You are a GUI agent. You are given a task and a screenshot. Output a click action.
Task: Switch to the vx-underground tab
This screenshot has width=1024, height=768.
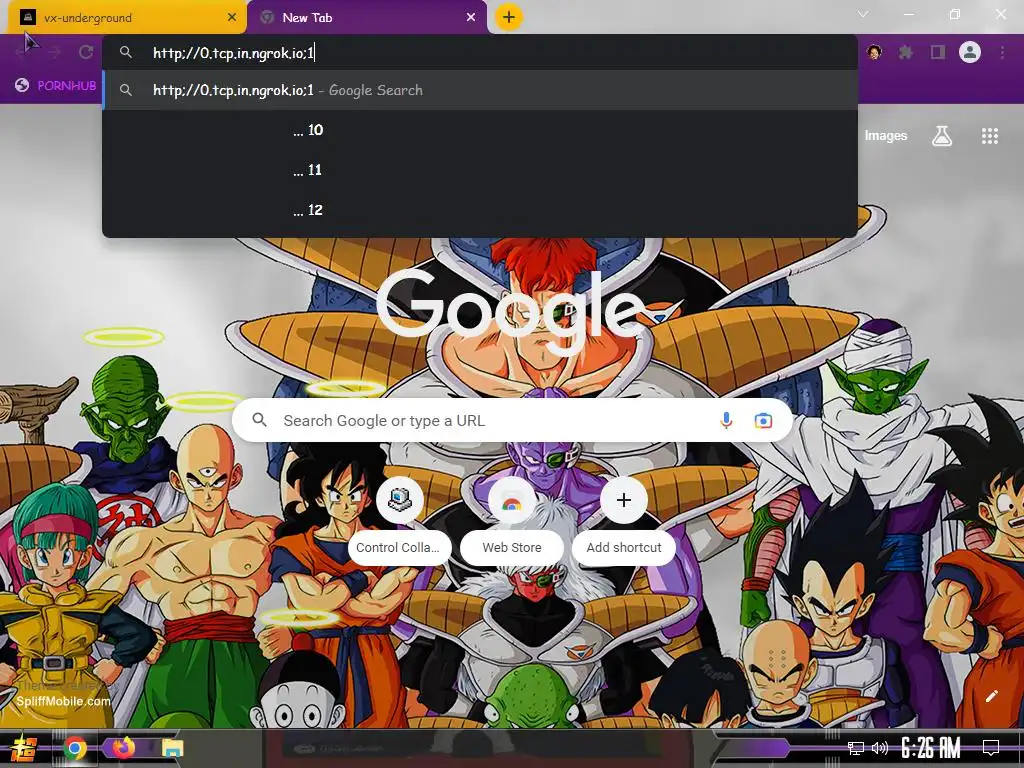pyautogui.click(x=127, y=18)
